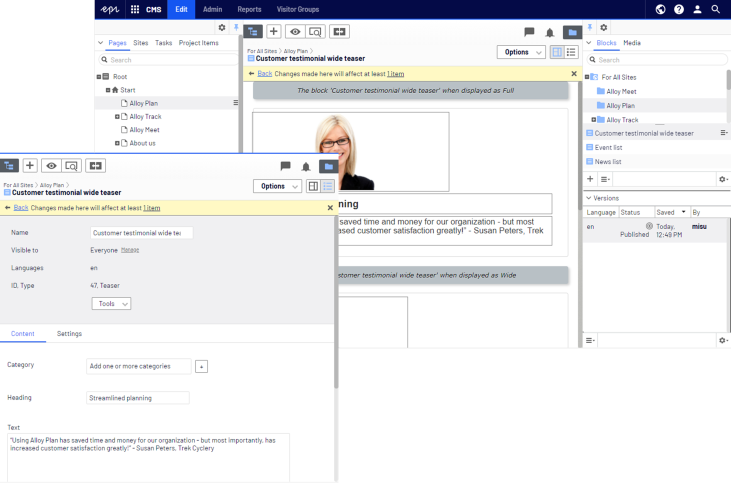This screenshot has height=500, width=731.
Task: Open the Options dropdown in the lower window
Action: coord(277,186)
